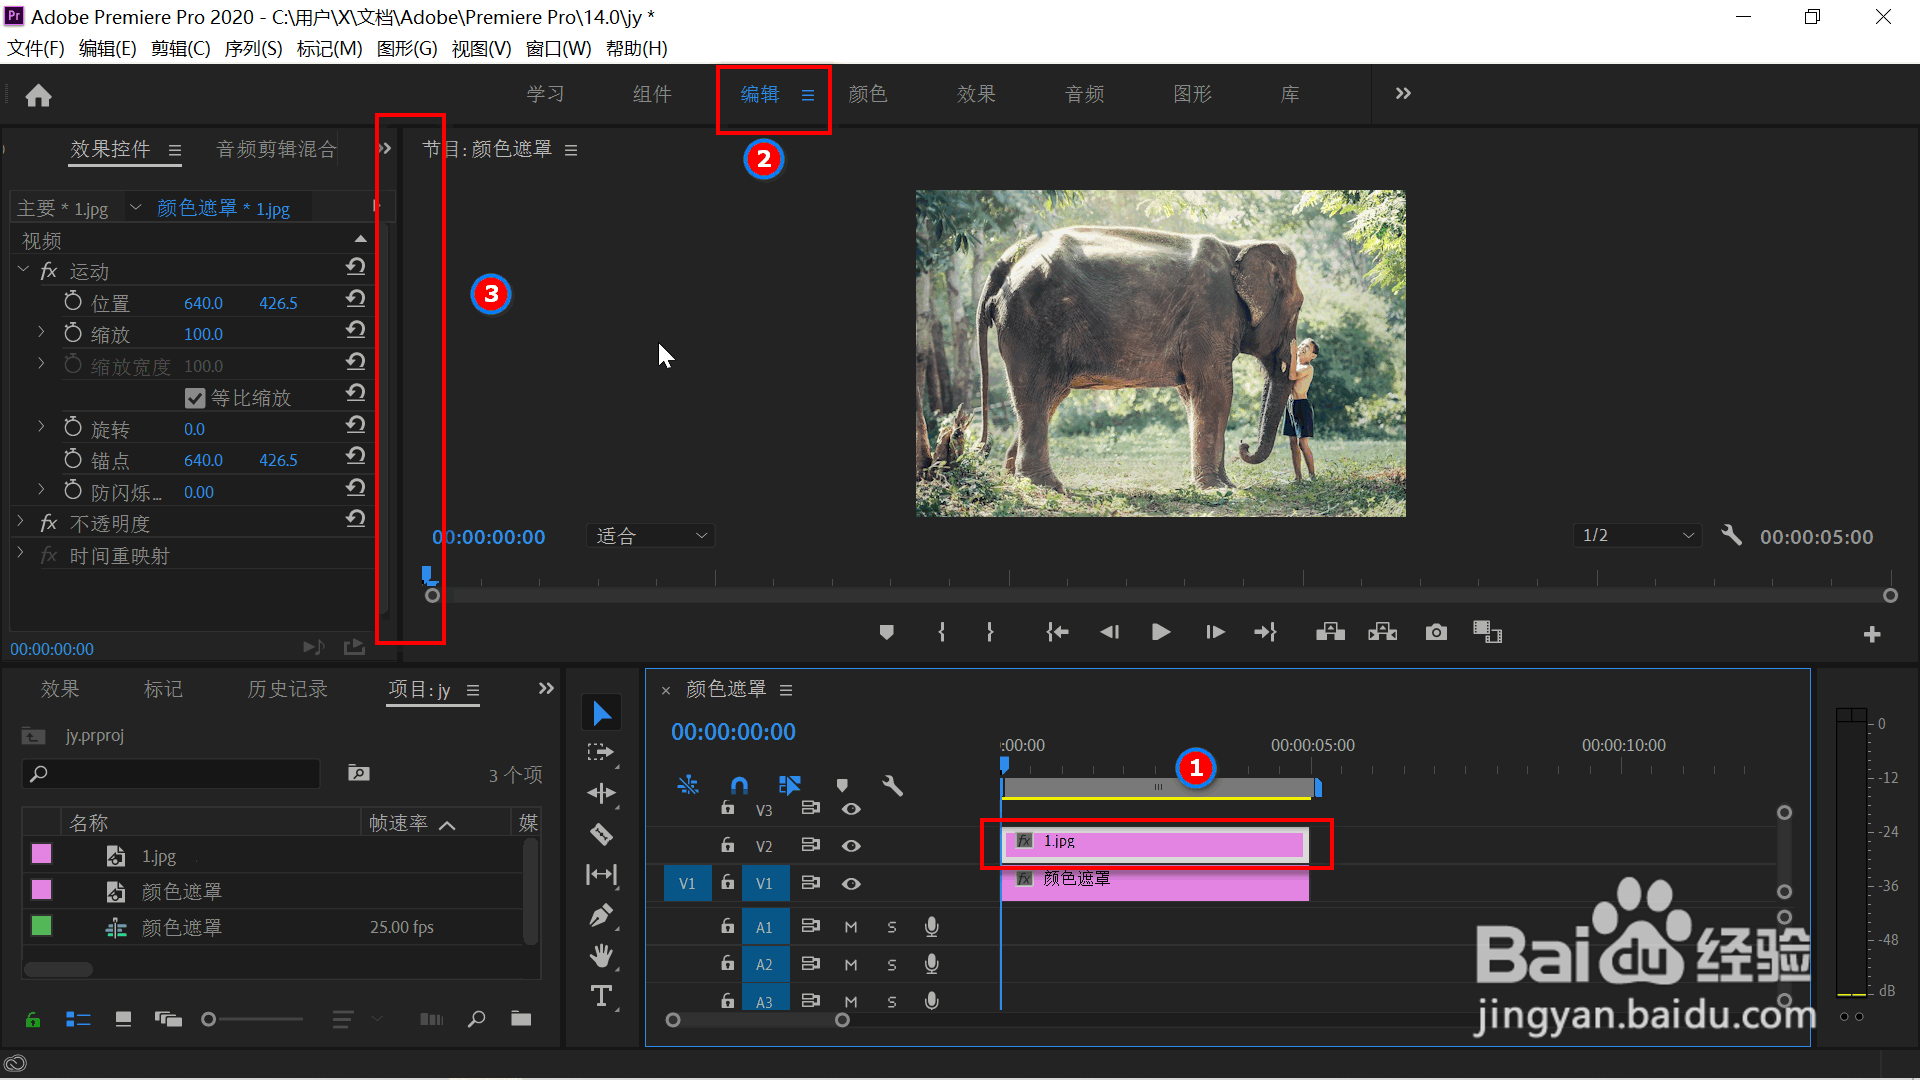The image size is (1920, 1080).
Task: Reset the 位置 position parameter
Action: [x=355, y=299]
